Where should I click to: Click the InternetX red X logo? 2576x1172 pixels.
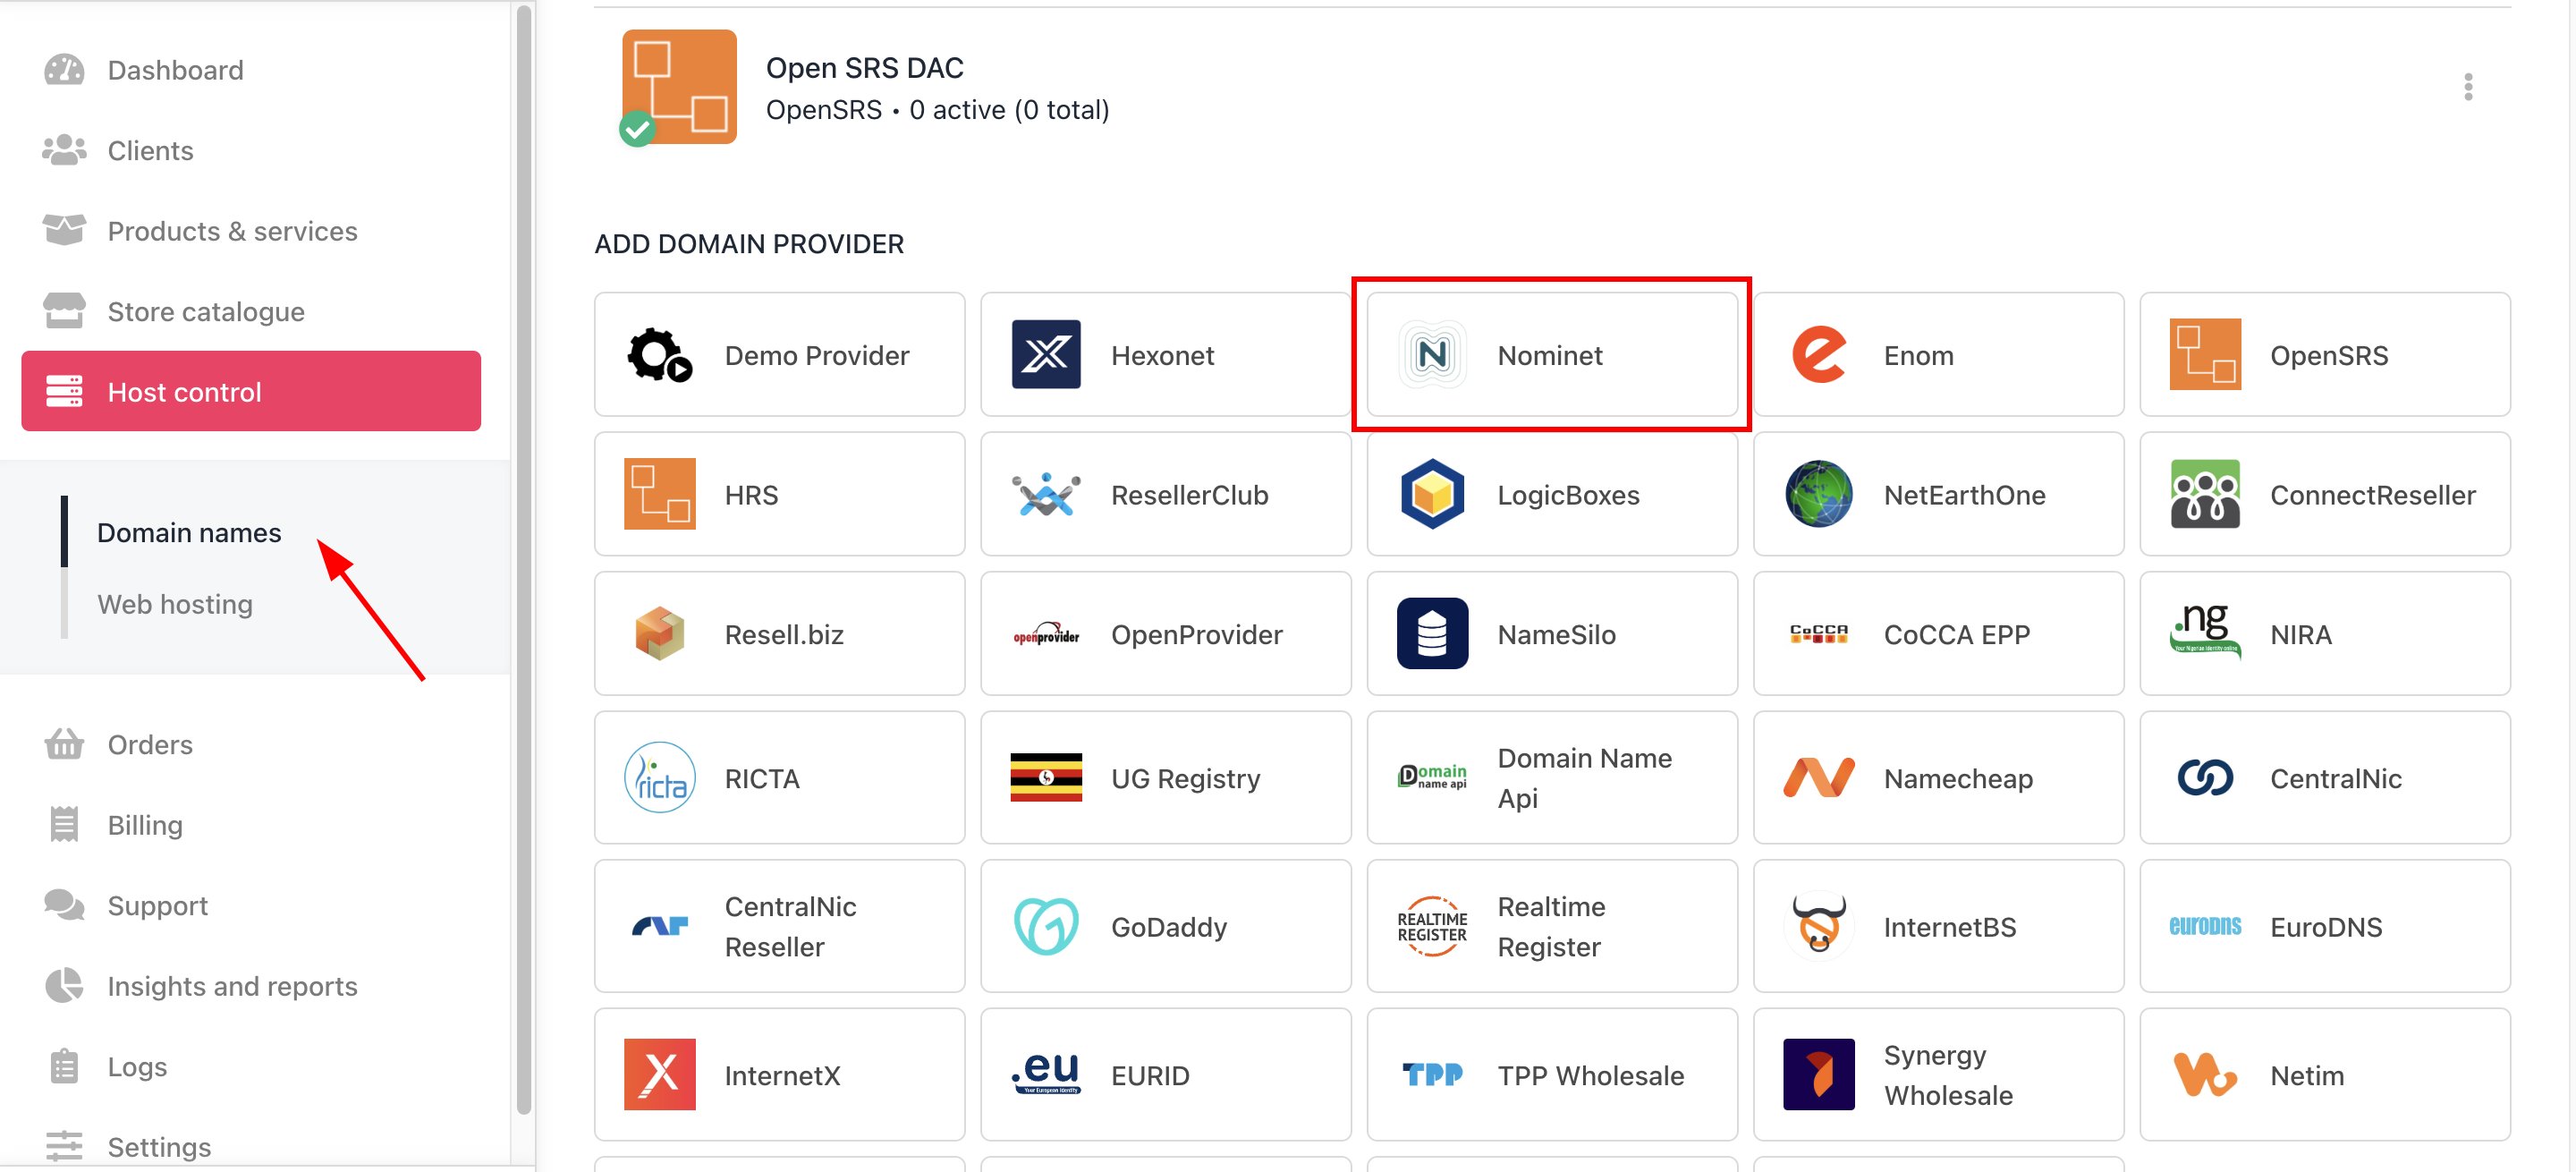point(660,1075)
